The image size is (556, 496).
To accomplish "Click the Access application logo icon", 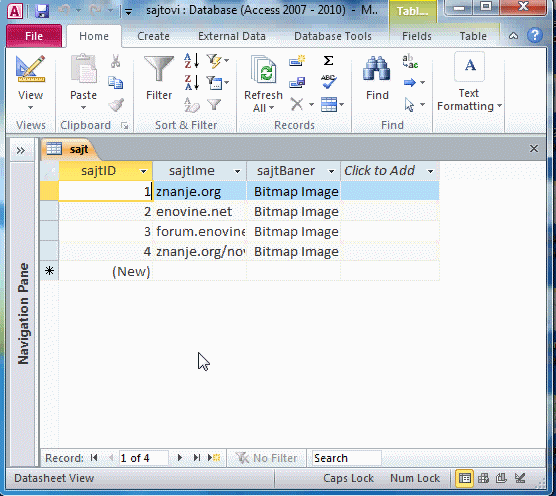I will point(15,11).
